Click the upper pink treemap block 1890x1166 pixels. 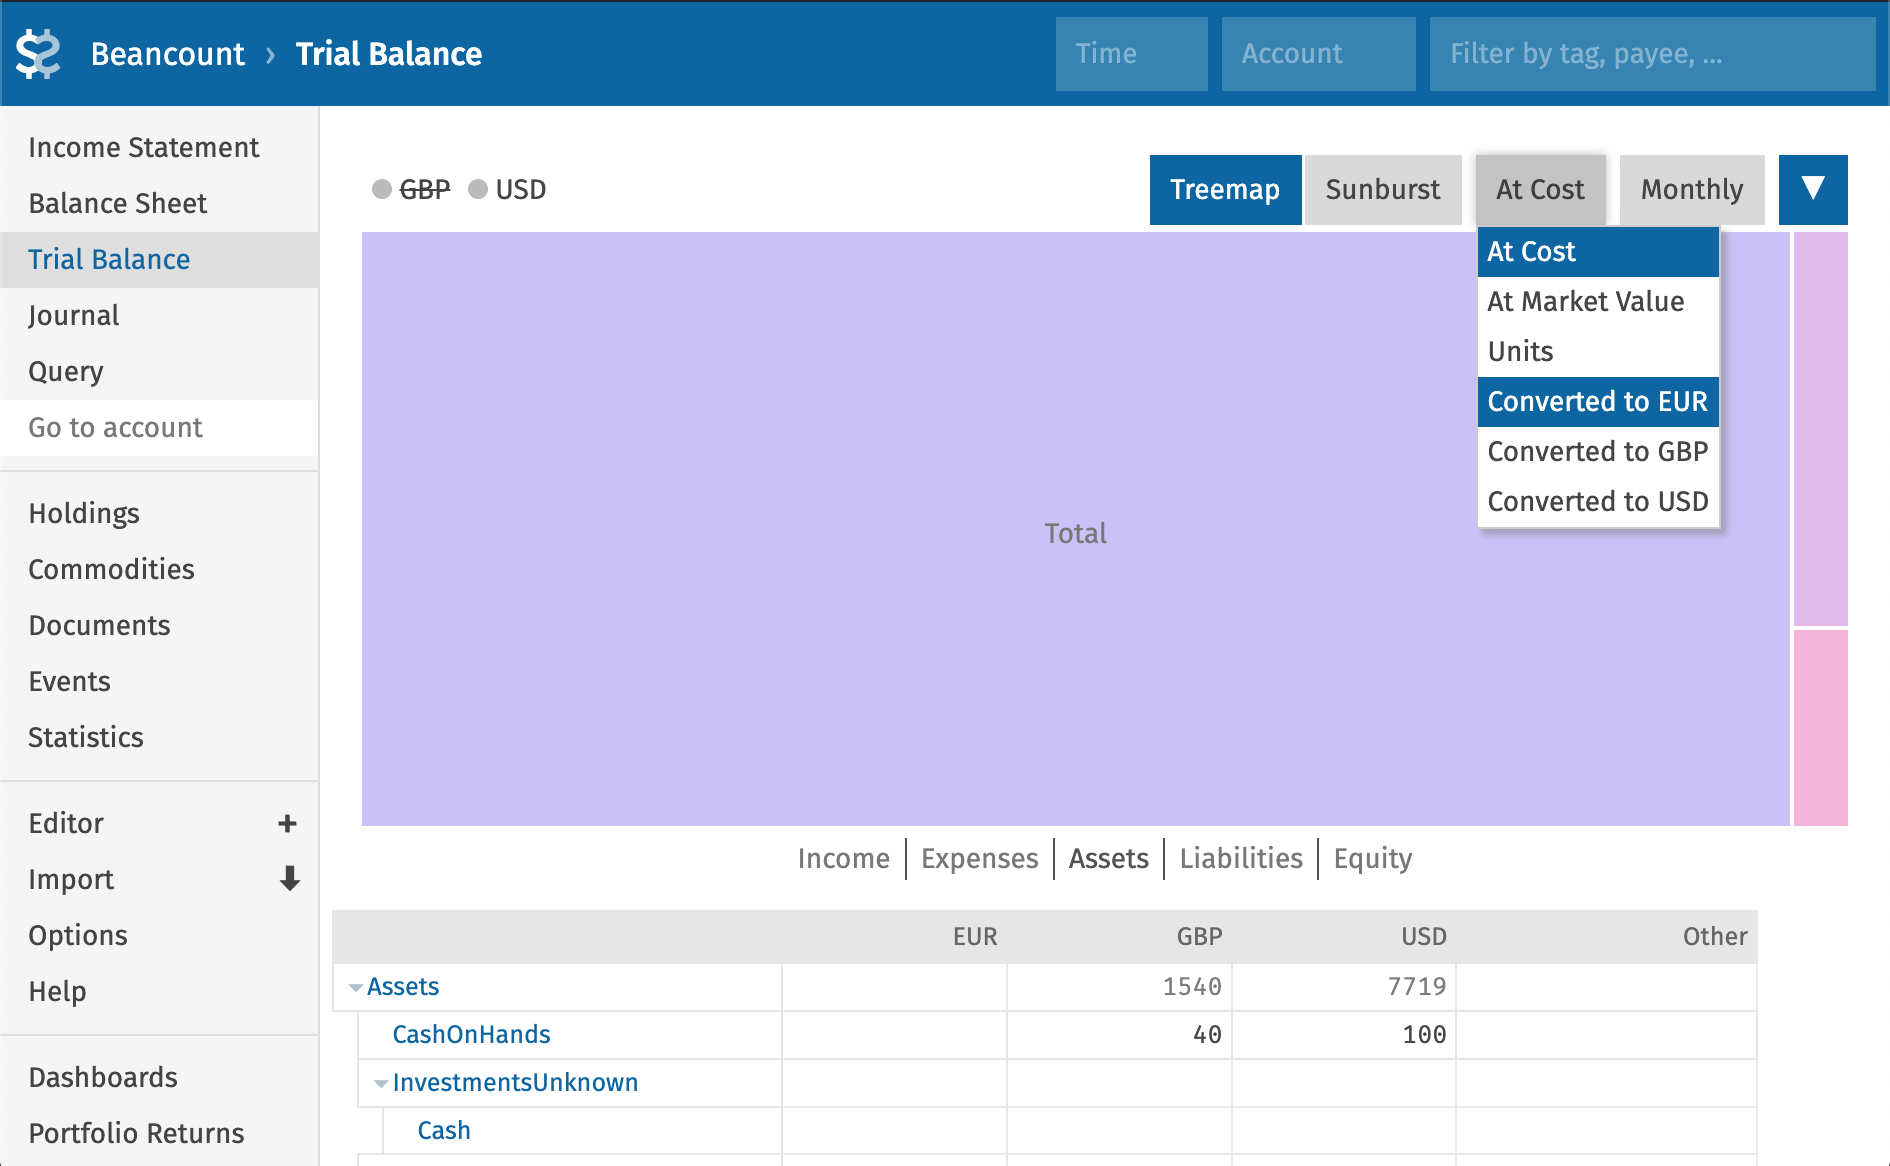coord(1820,429)
